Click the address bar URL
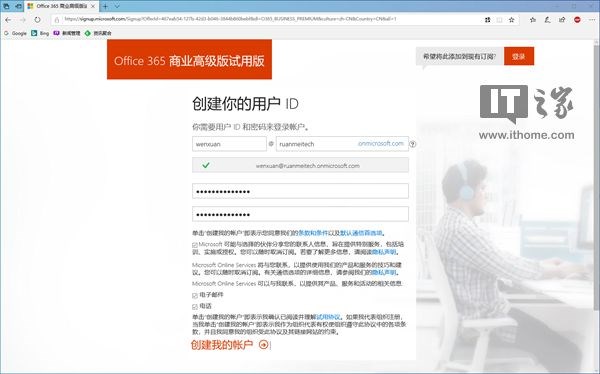Screen dimensions: 600x374 tap(230, 19)
